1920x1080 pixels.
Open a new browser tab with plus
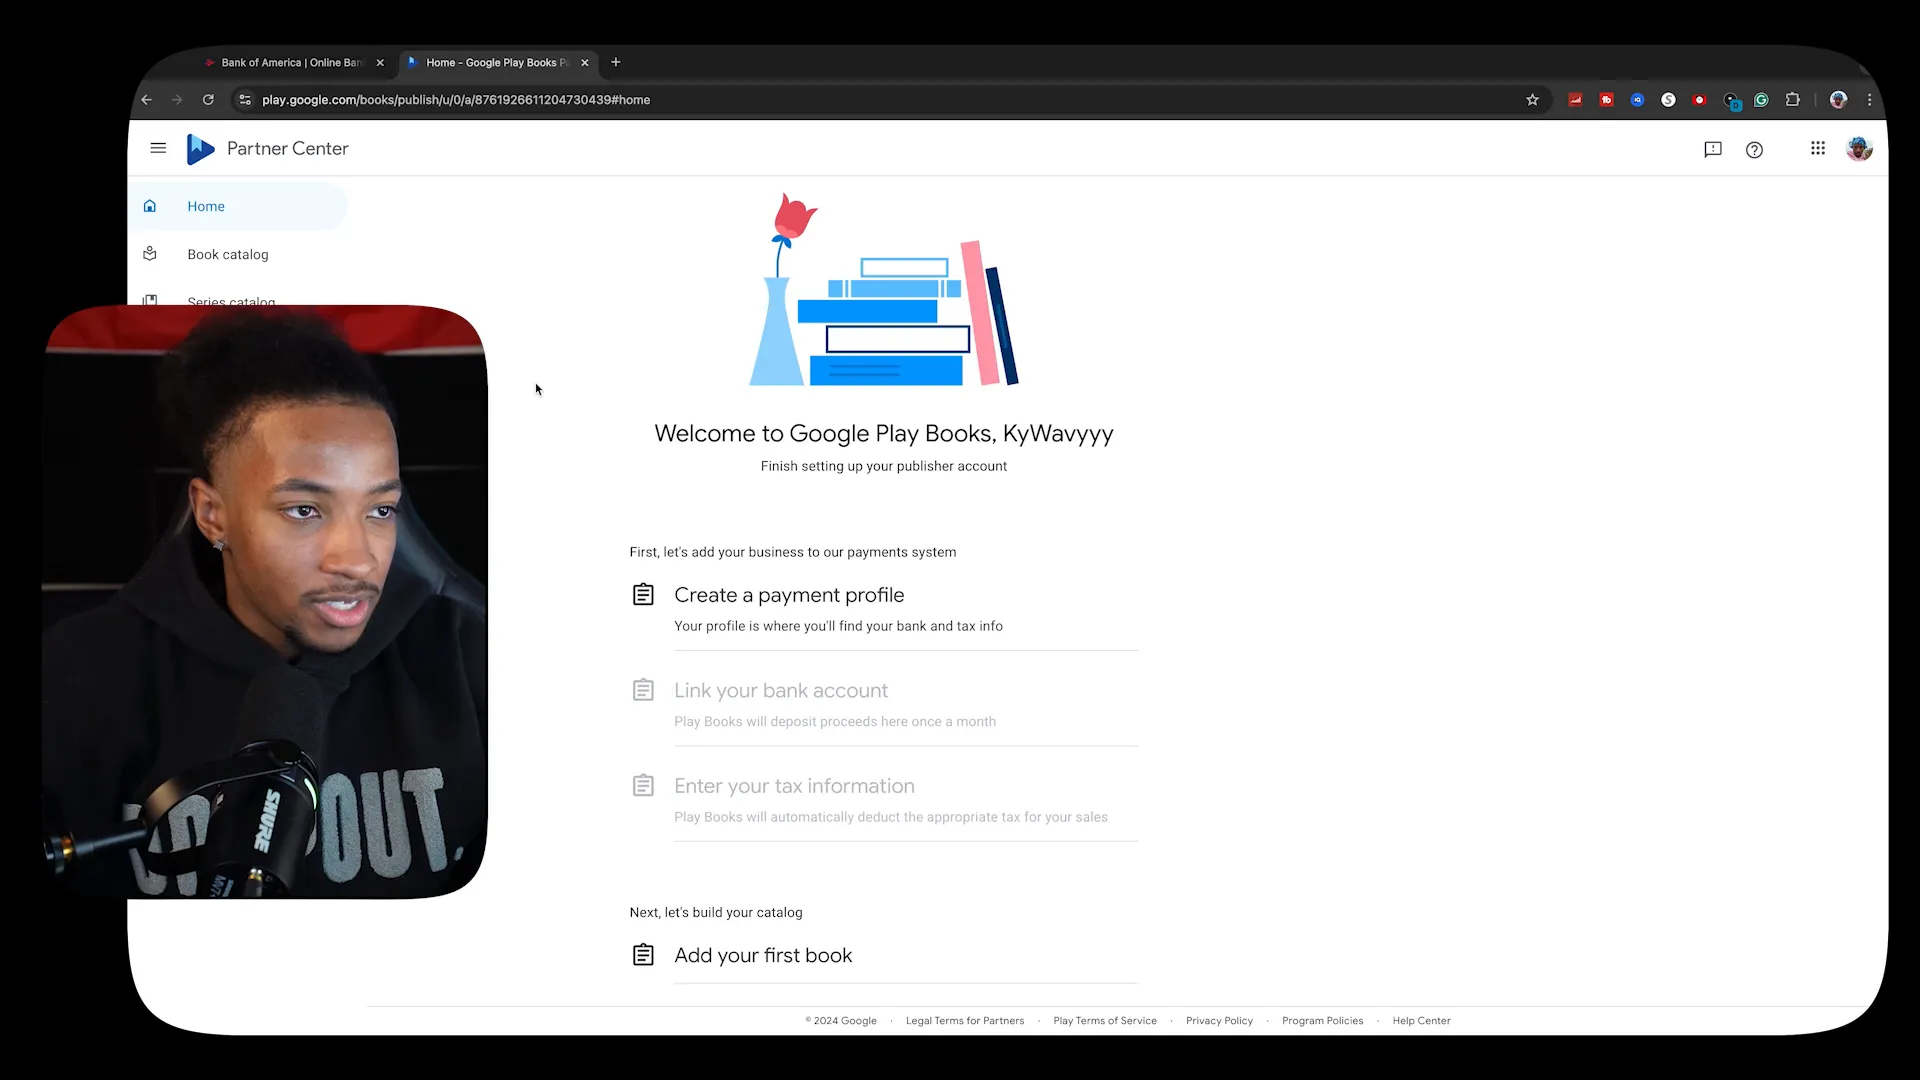tap(616, 62)
